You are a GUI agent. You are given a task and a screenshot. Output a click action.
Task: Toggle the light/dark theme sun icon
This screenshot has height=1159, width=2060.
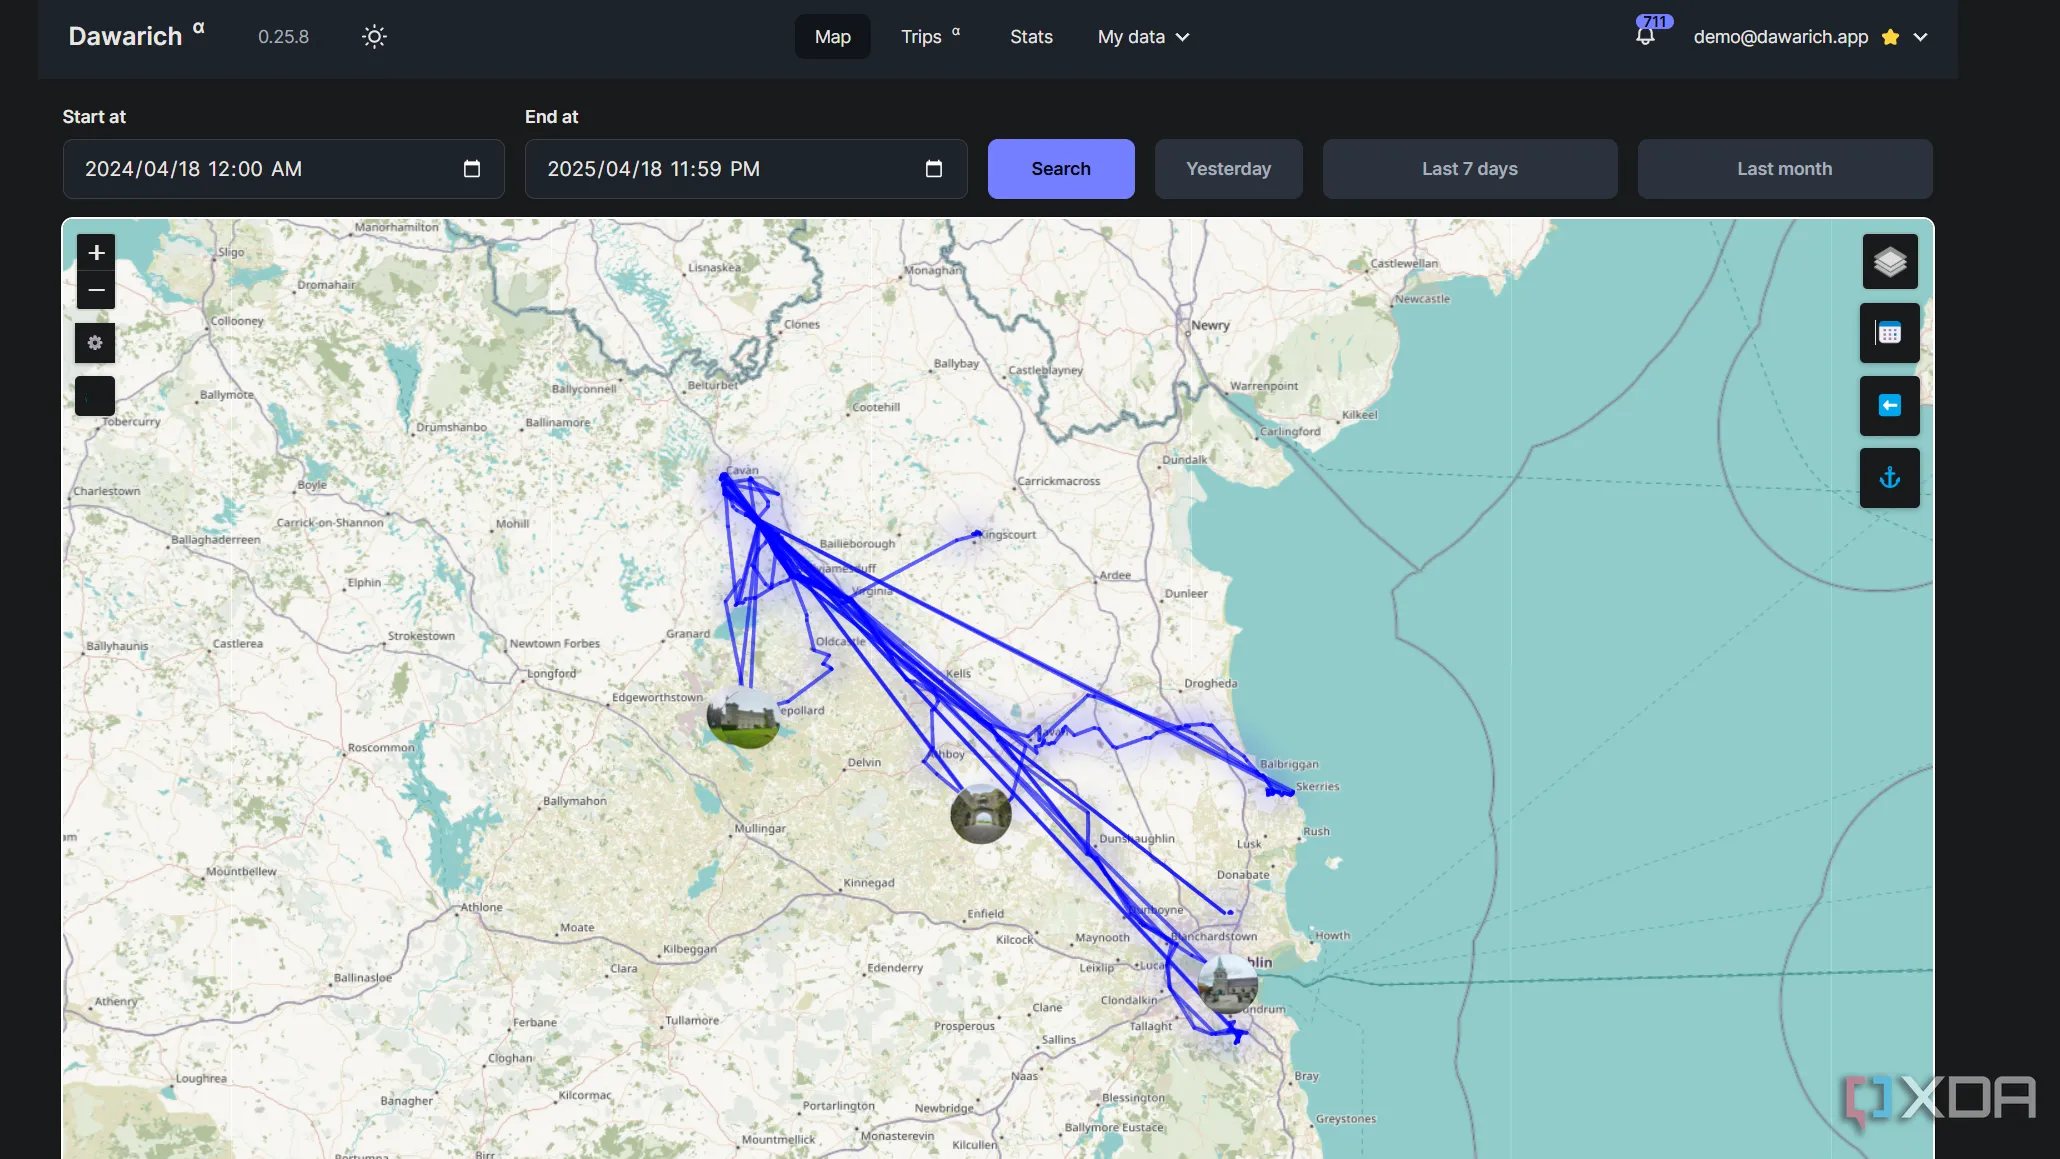pyautogui.click(x=374, y=37)
